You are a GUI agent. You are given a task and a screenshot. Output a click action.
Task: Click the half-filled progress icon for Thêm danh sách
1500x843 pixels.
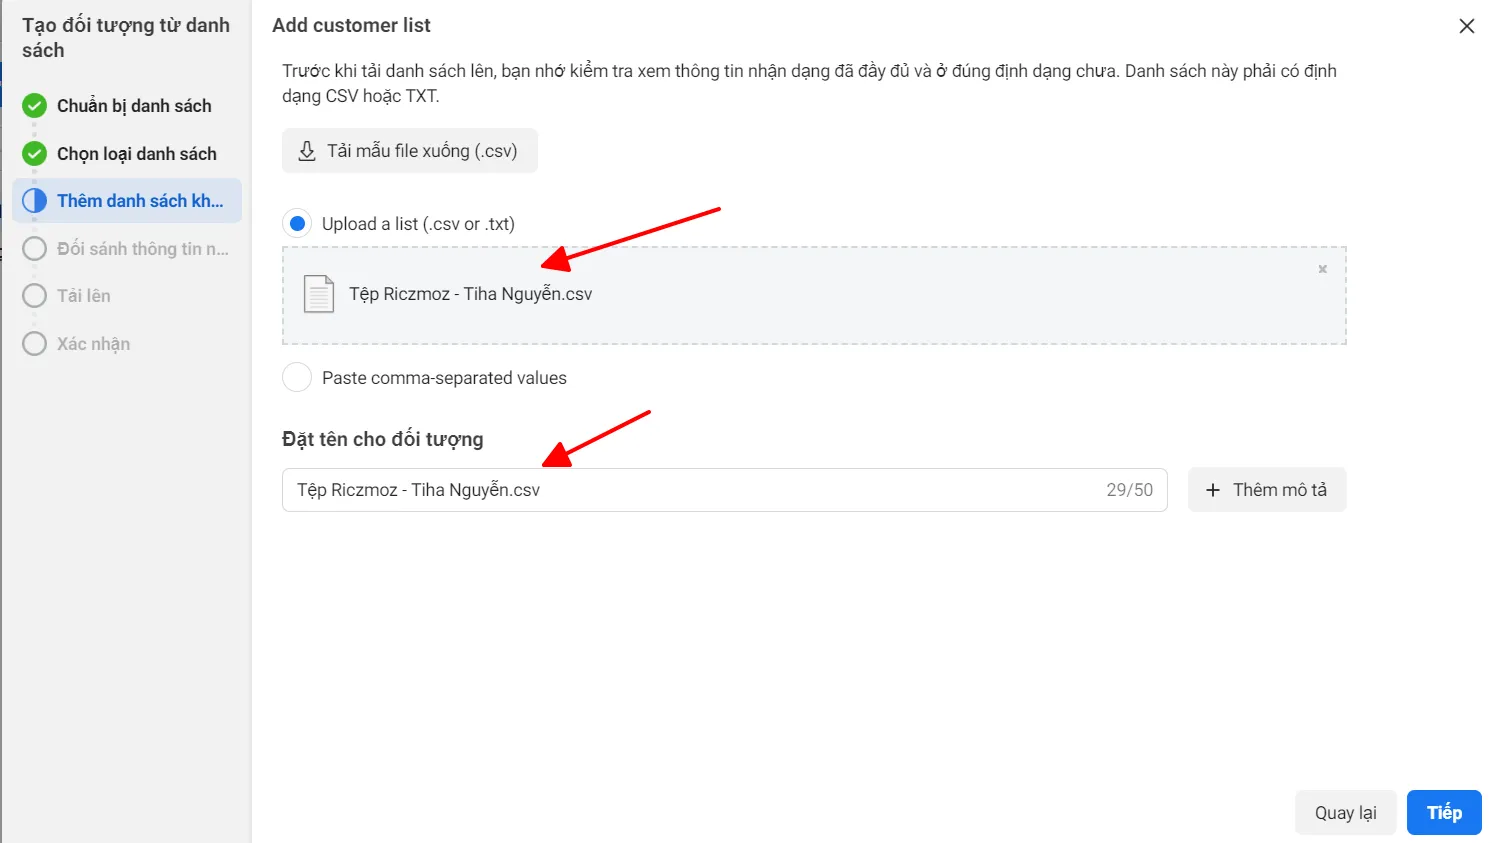34,200
